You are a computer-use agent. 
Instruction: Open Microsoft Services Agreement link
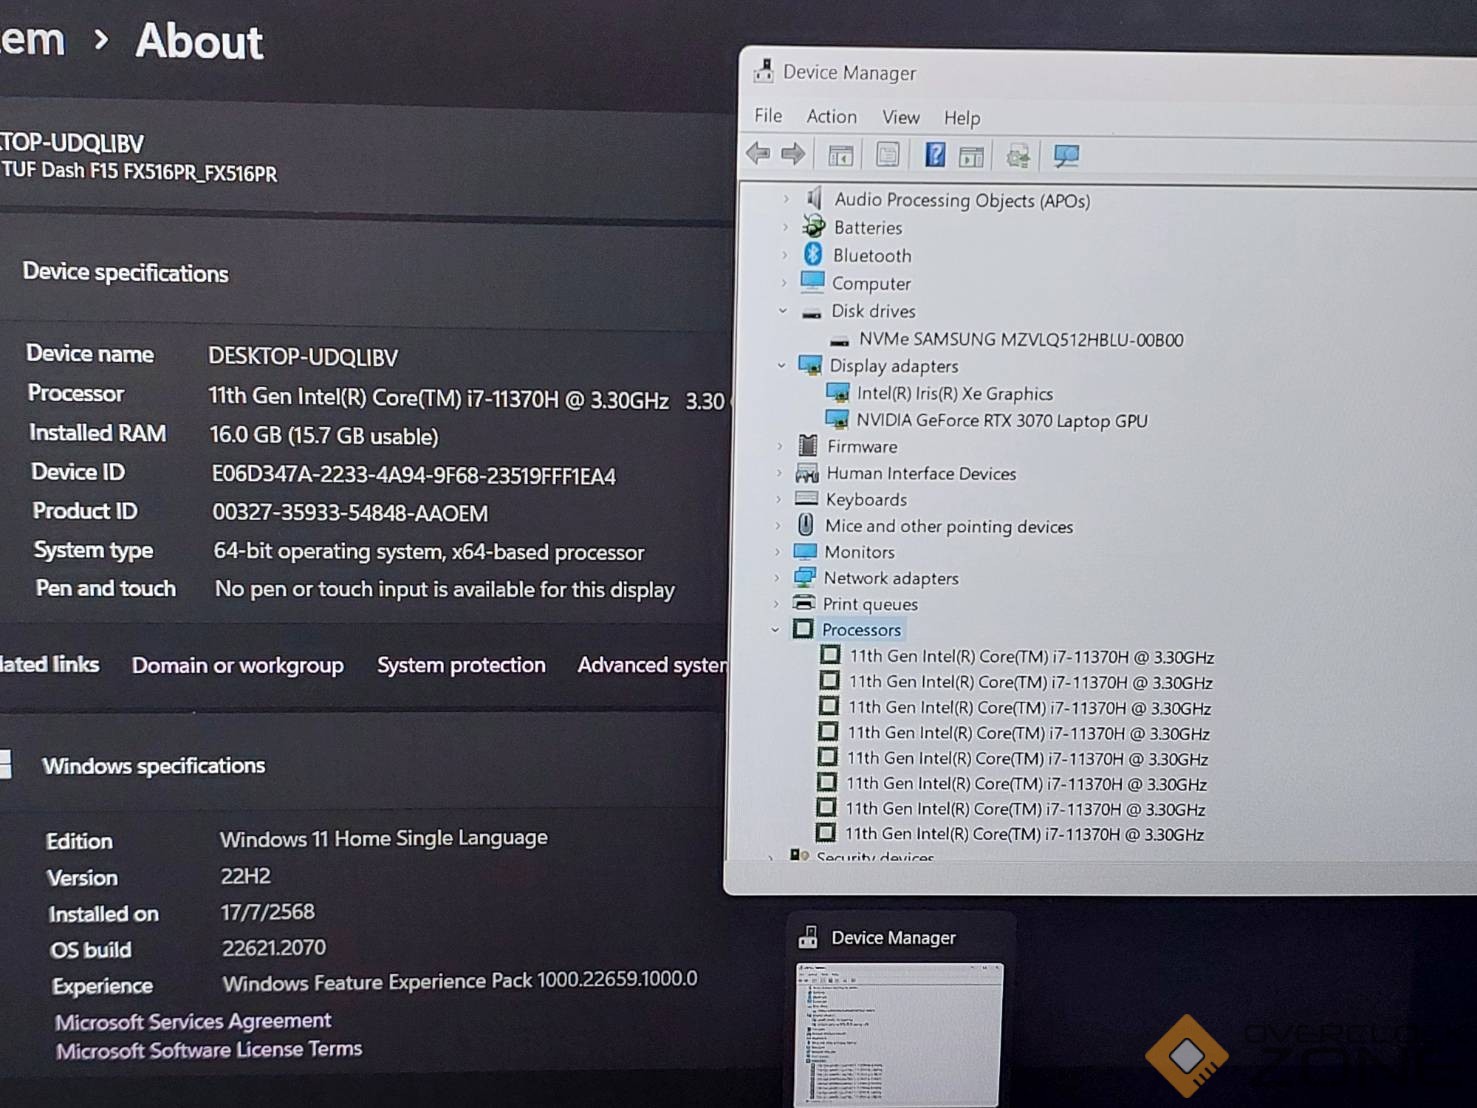pyautogui.click(x=193, y=1021)
